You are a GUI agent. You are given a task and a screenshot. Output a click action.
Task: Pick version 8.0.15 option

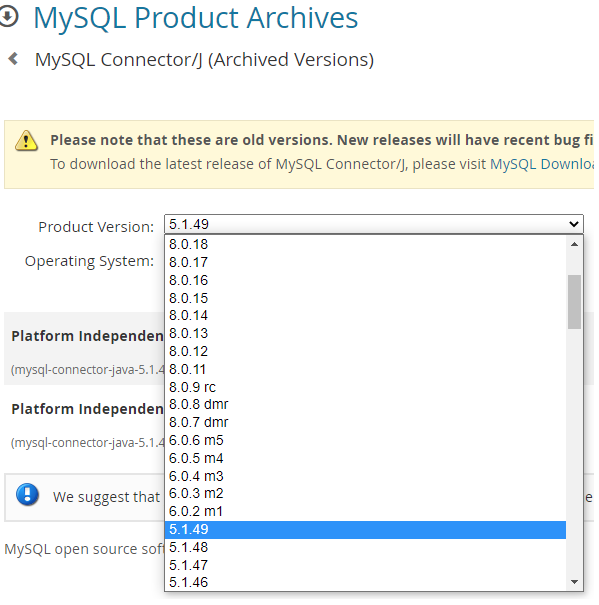click(365, 298)
